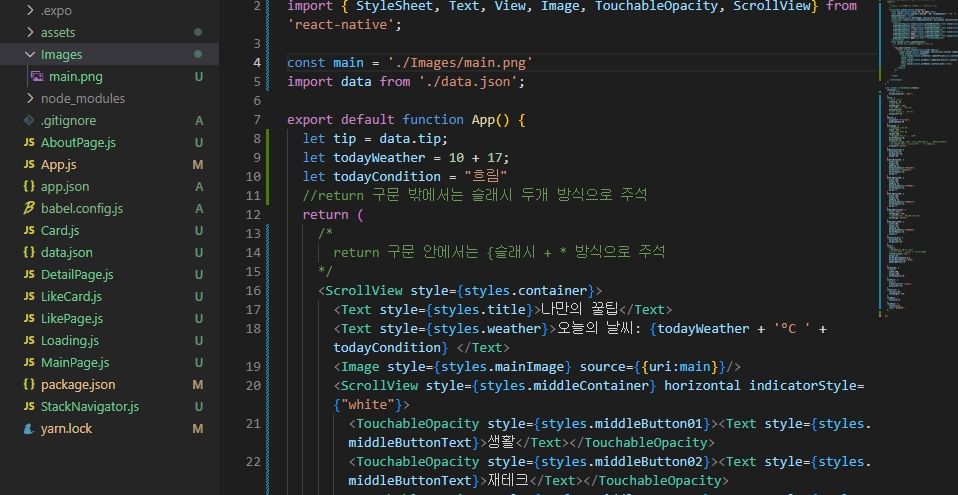Select the .expo folder name
This screenshot has width=958, height=495.
(x=56, y=10)
